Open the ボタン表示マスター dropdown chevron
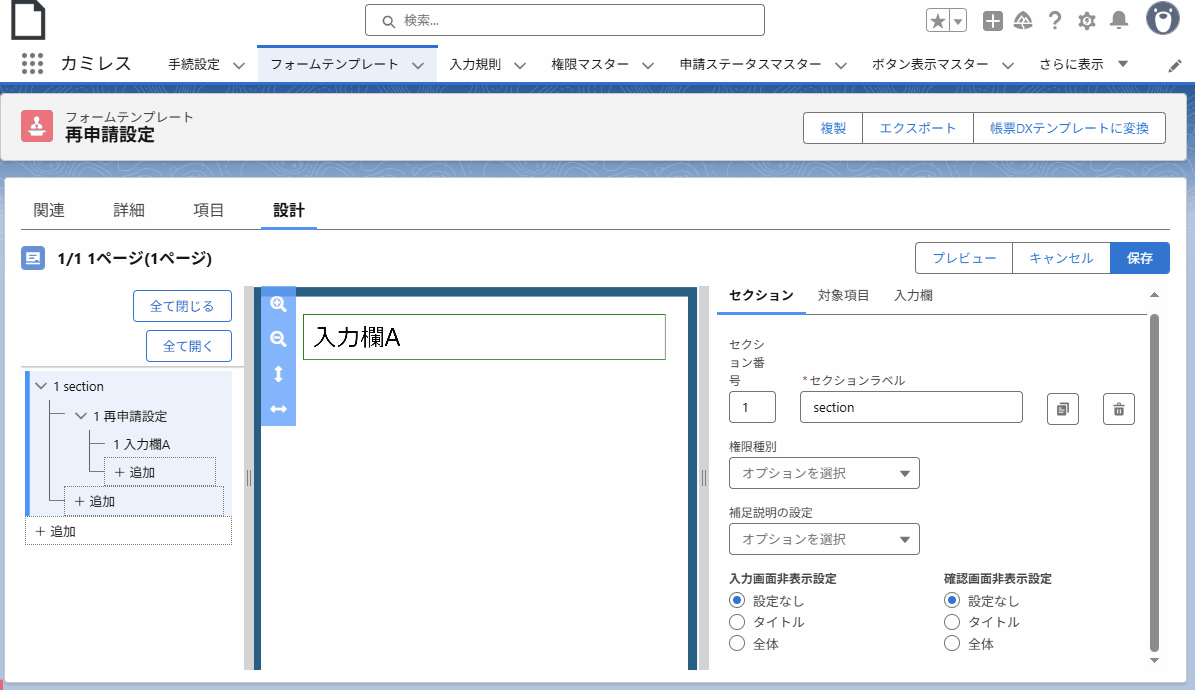 [1008, 66]
